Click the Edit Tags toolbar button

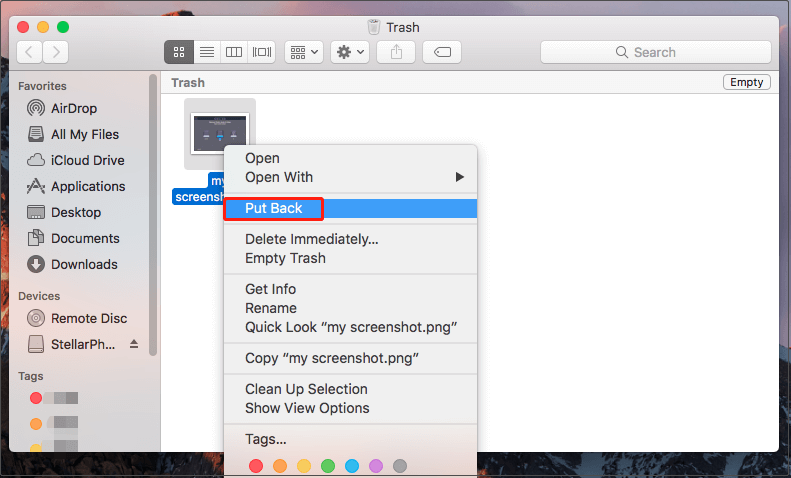(442, 52)
